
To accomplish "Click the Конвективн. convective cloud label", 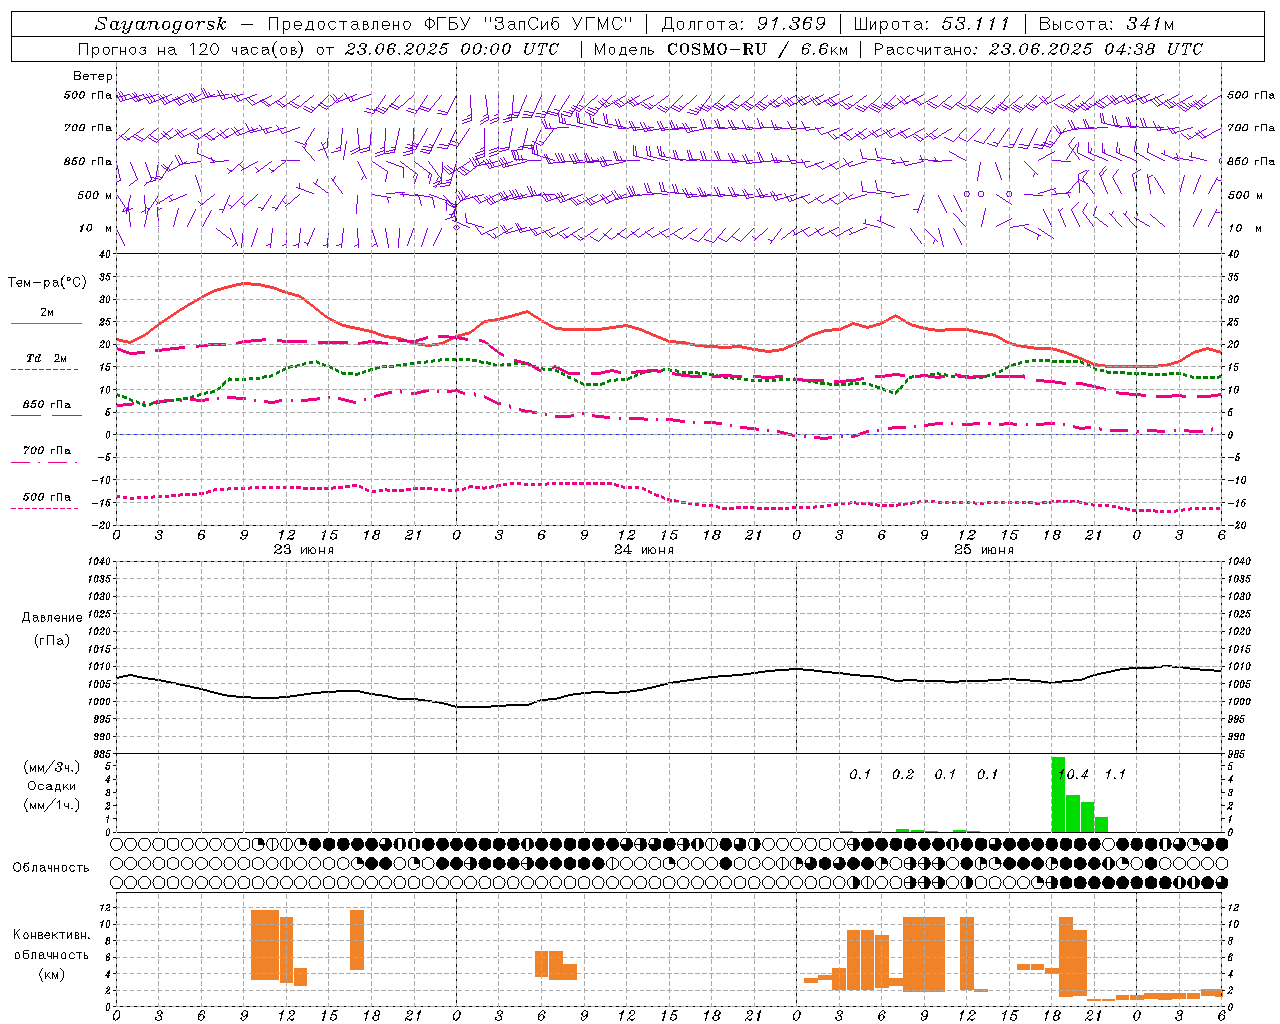I will pos(51,935).
